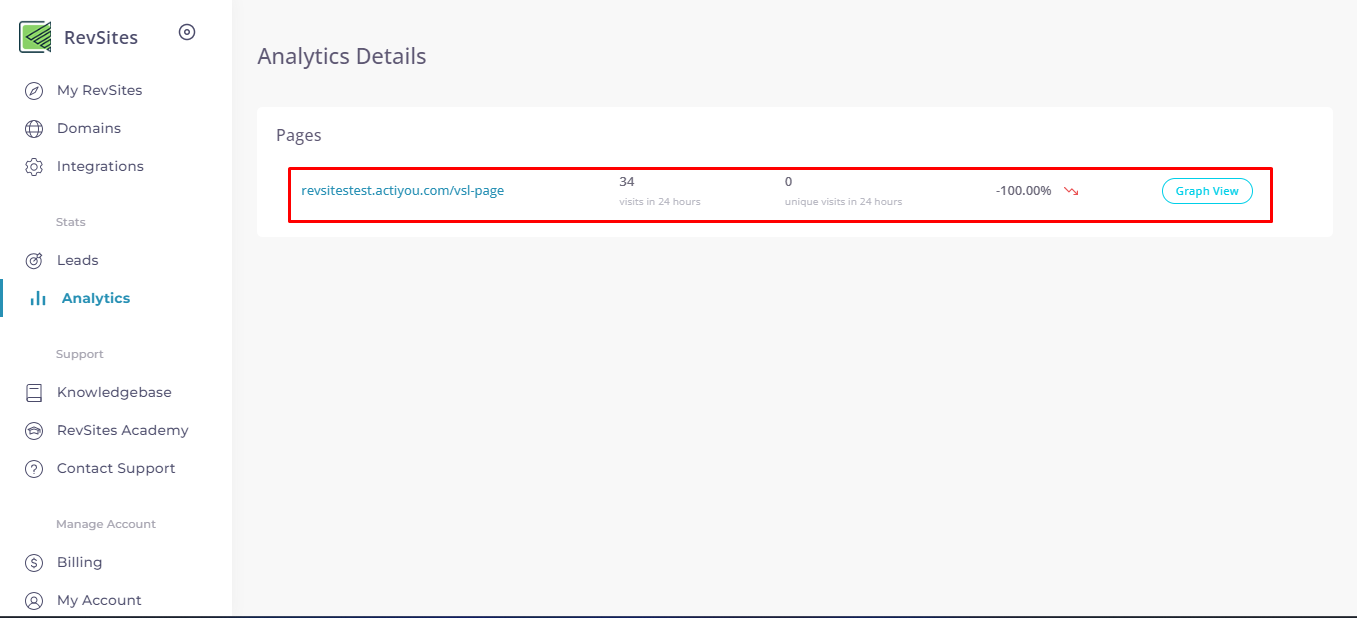
Task: Select the Knowledgebase book icon
Action: [35, 391]
